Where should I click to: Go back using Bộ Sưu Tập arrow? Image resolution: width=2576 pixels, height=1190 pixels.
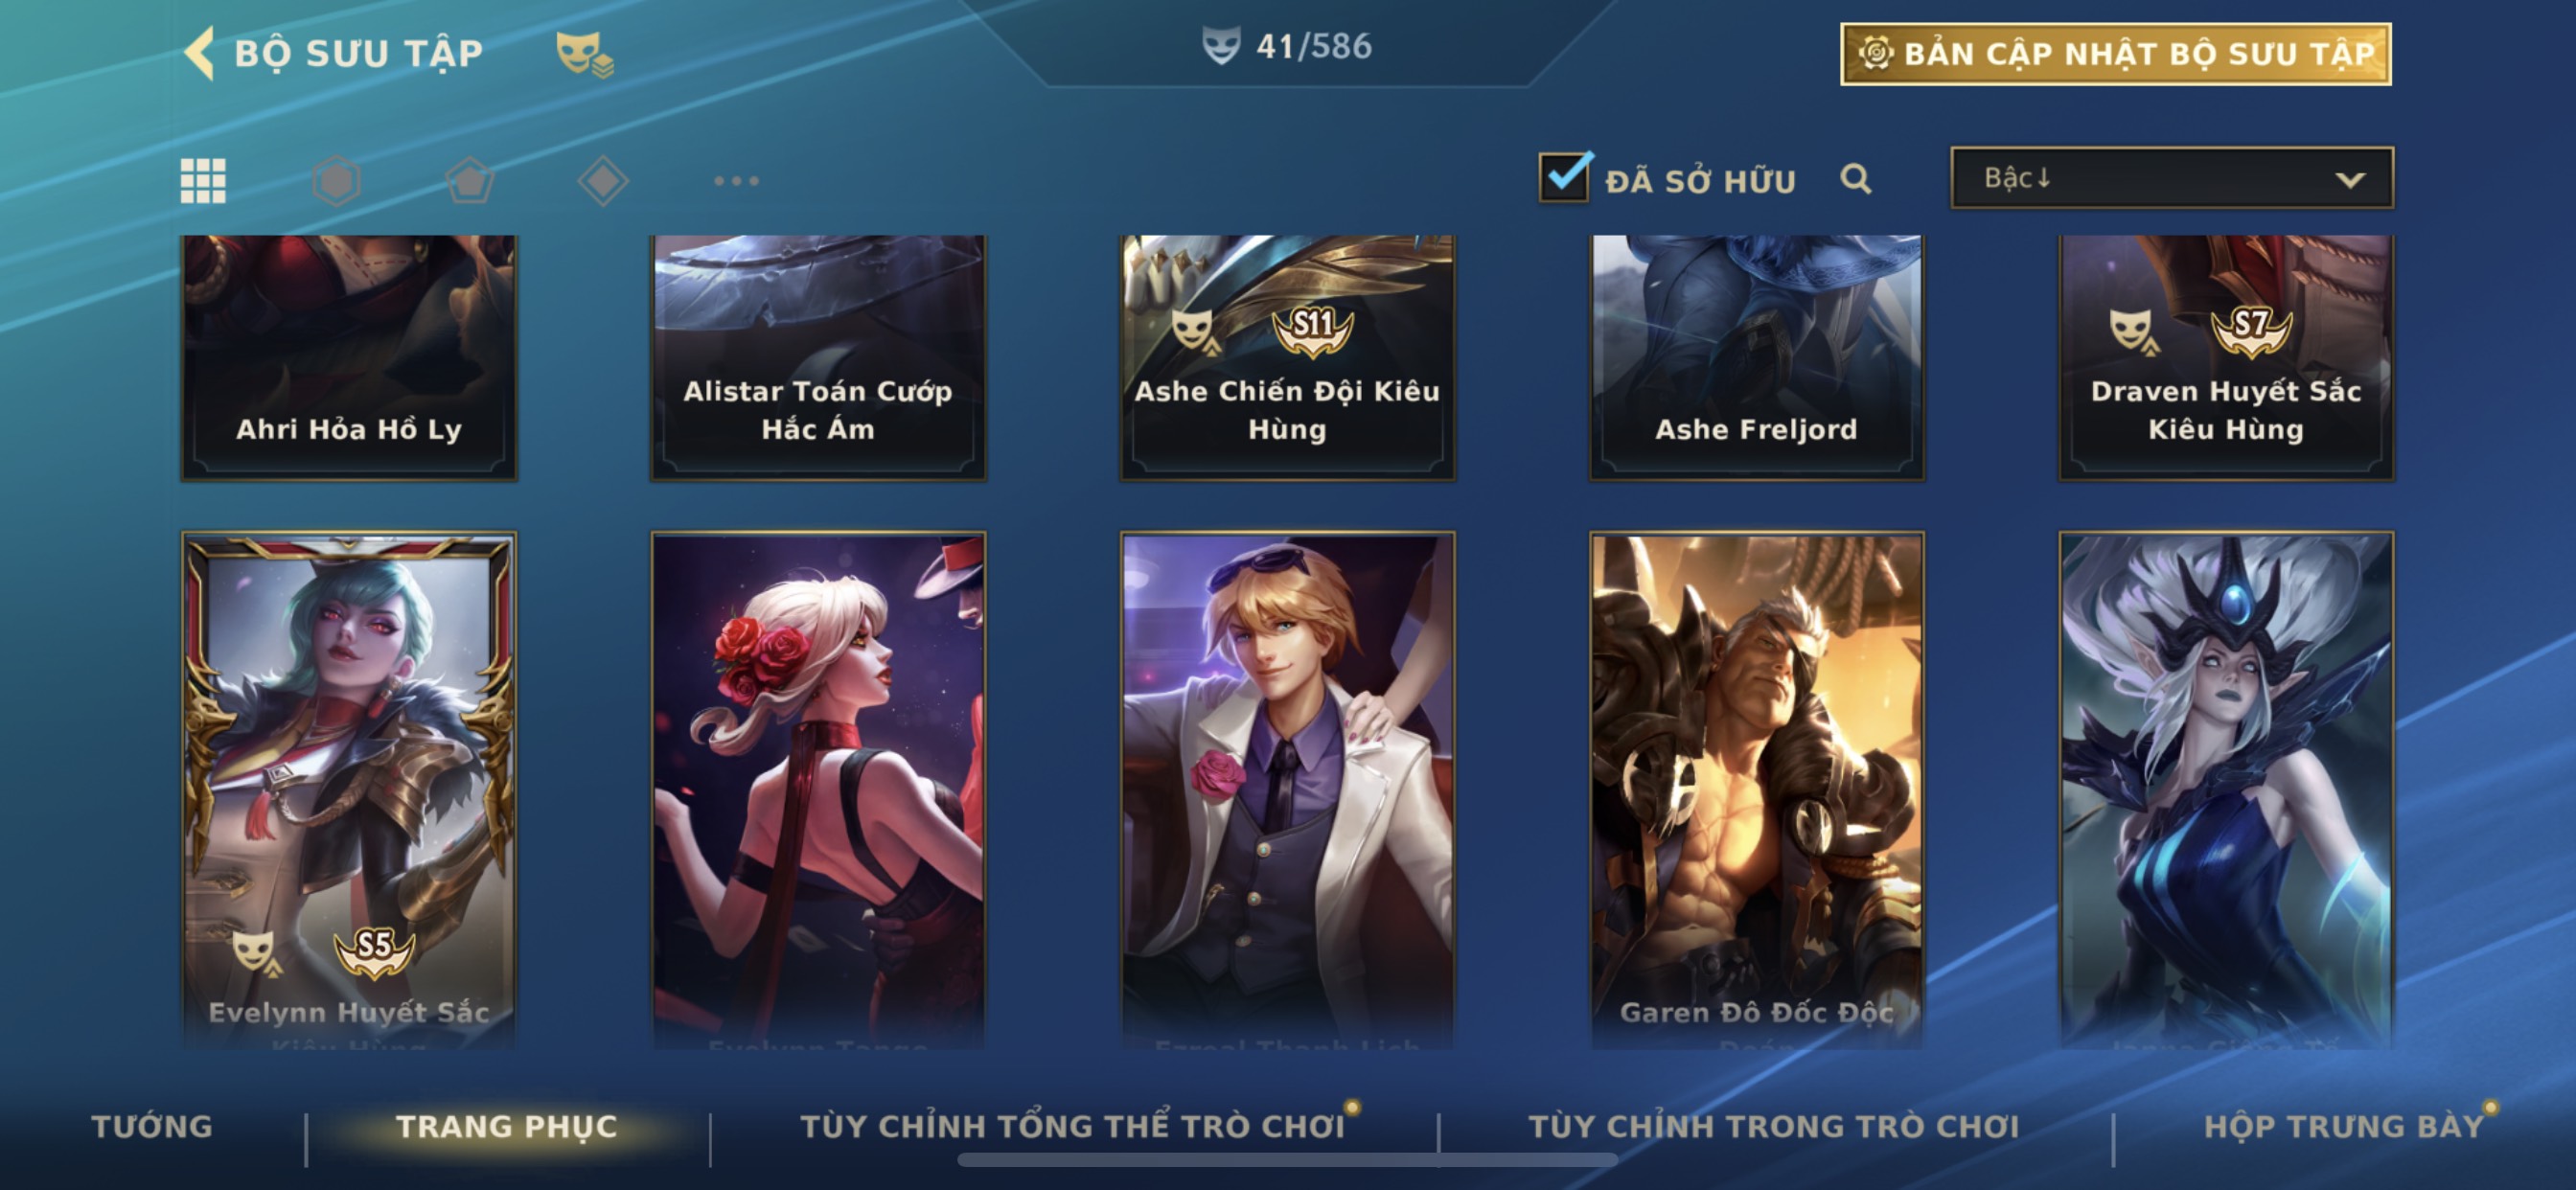tap(200, 53)
